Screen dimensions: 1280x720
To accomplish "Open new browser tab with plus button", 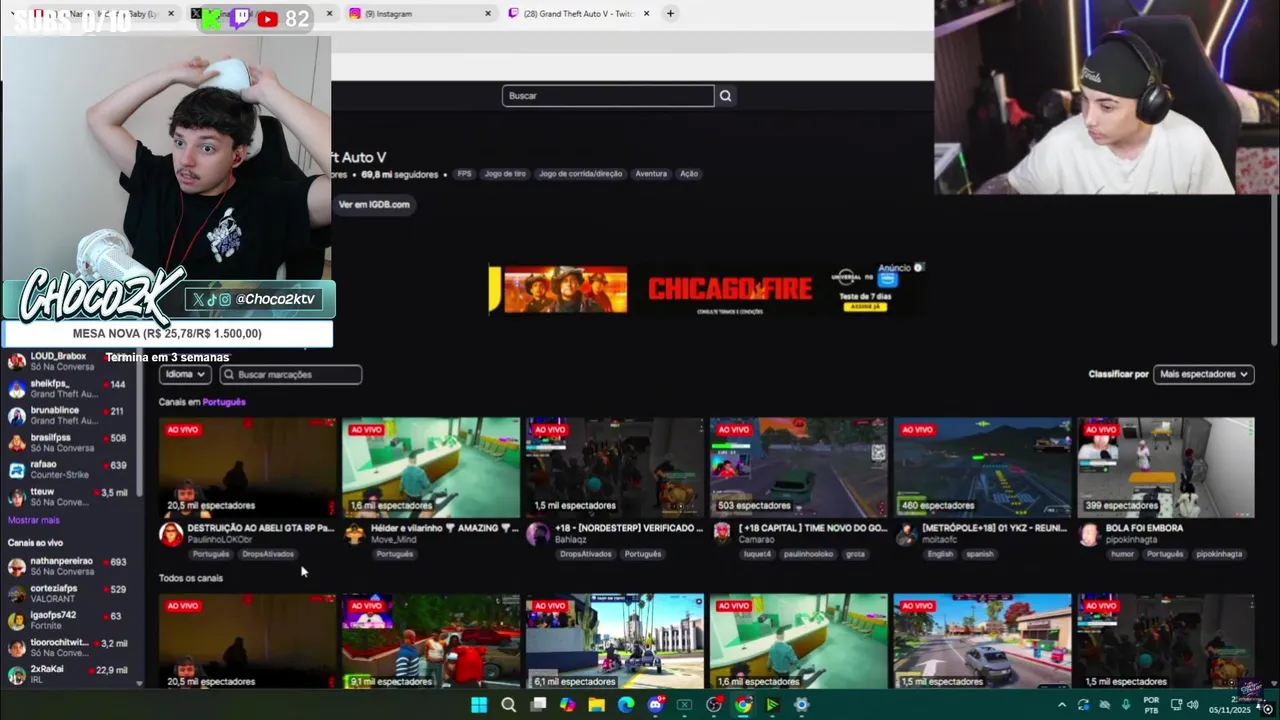I will 670,13.
